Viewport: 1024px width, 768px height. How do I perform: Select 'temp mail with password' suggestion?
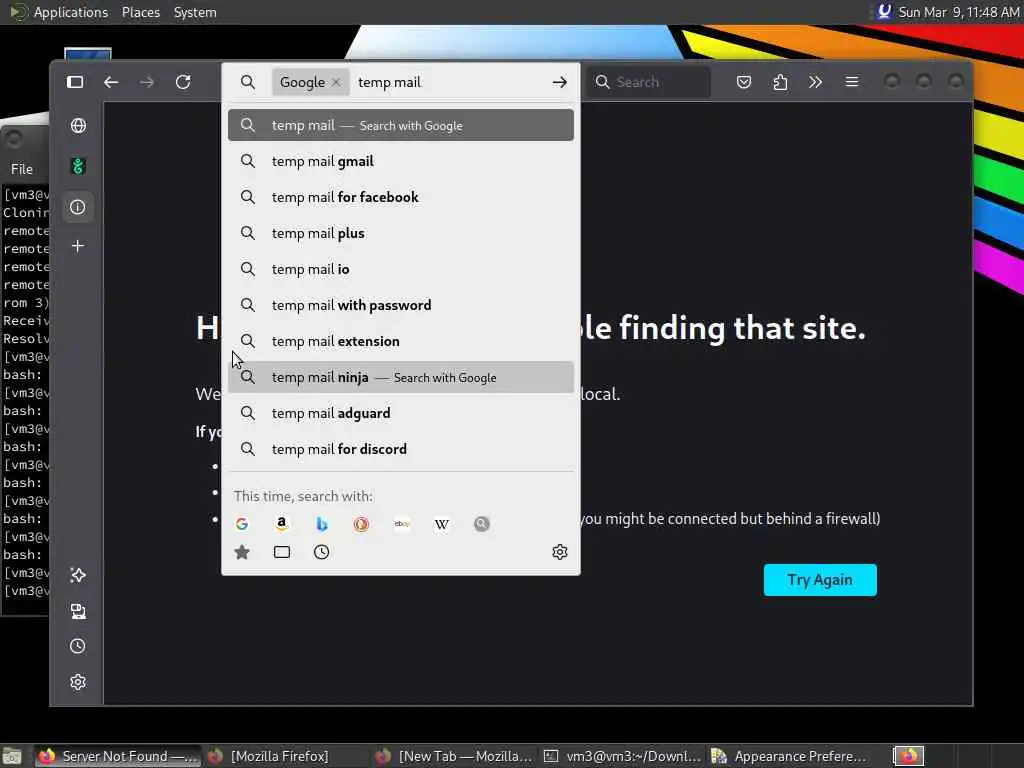pos(401,305)
